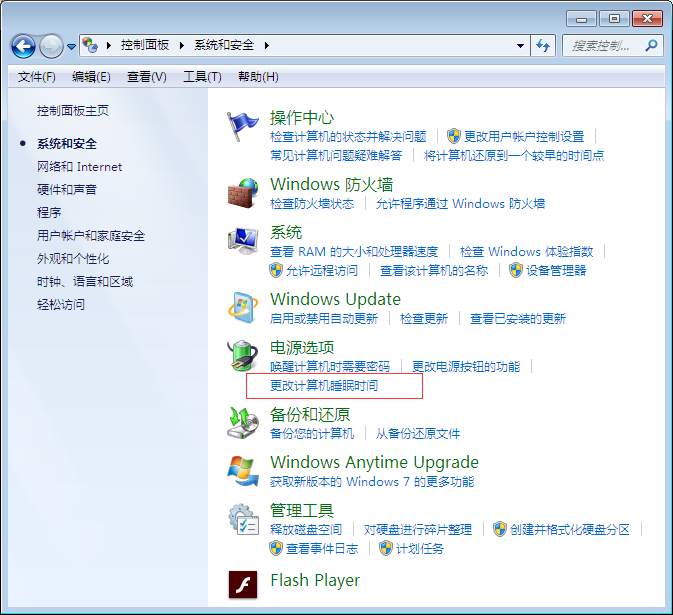Open the 工具(T) menu
Image resolution: width=673 pixels, height=615 pixels.
point(202,77)
